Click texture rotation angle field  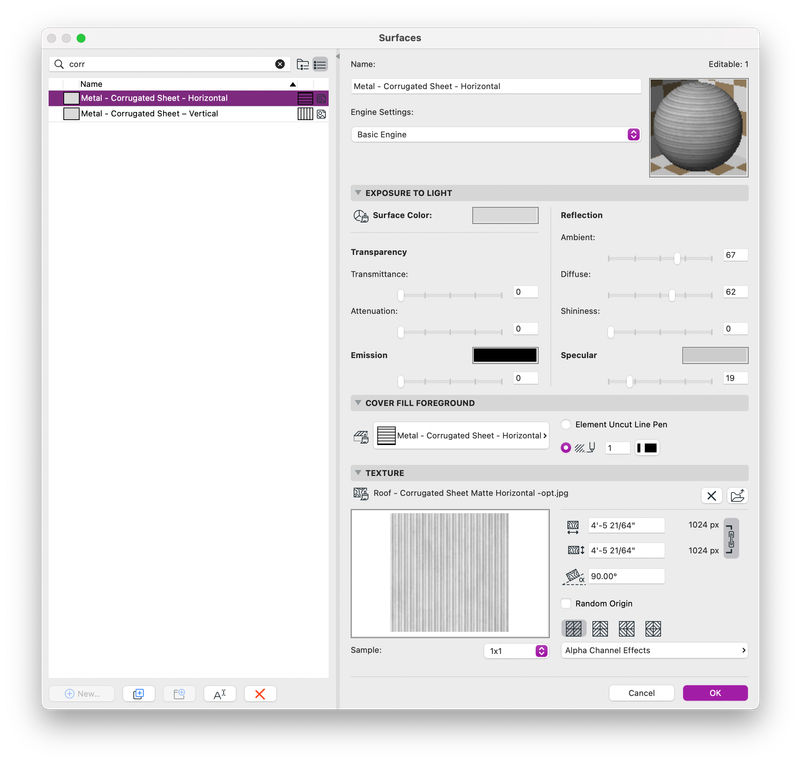click(626, 577)
